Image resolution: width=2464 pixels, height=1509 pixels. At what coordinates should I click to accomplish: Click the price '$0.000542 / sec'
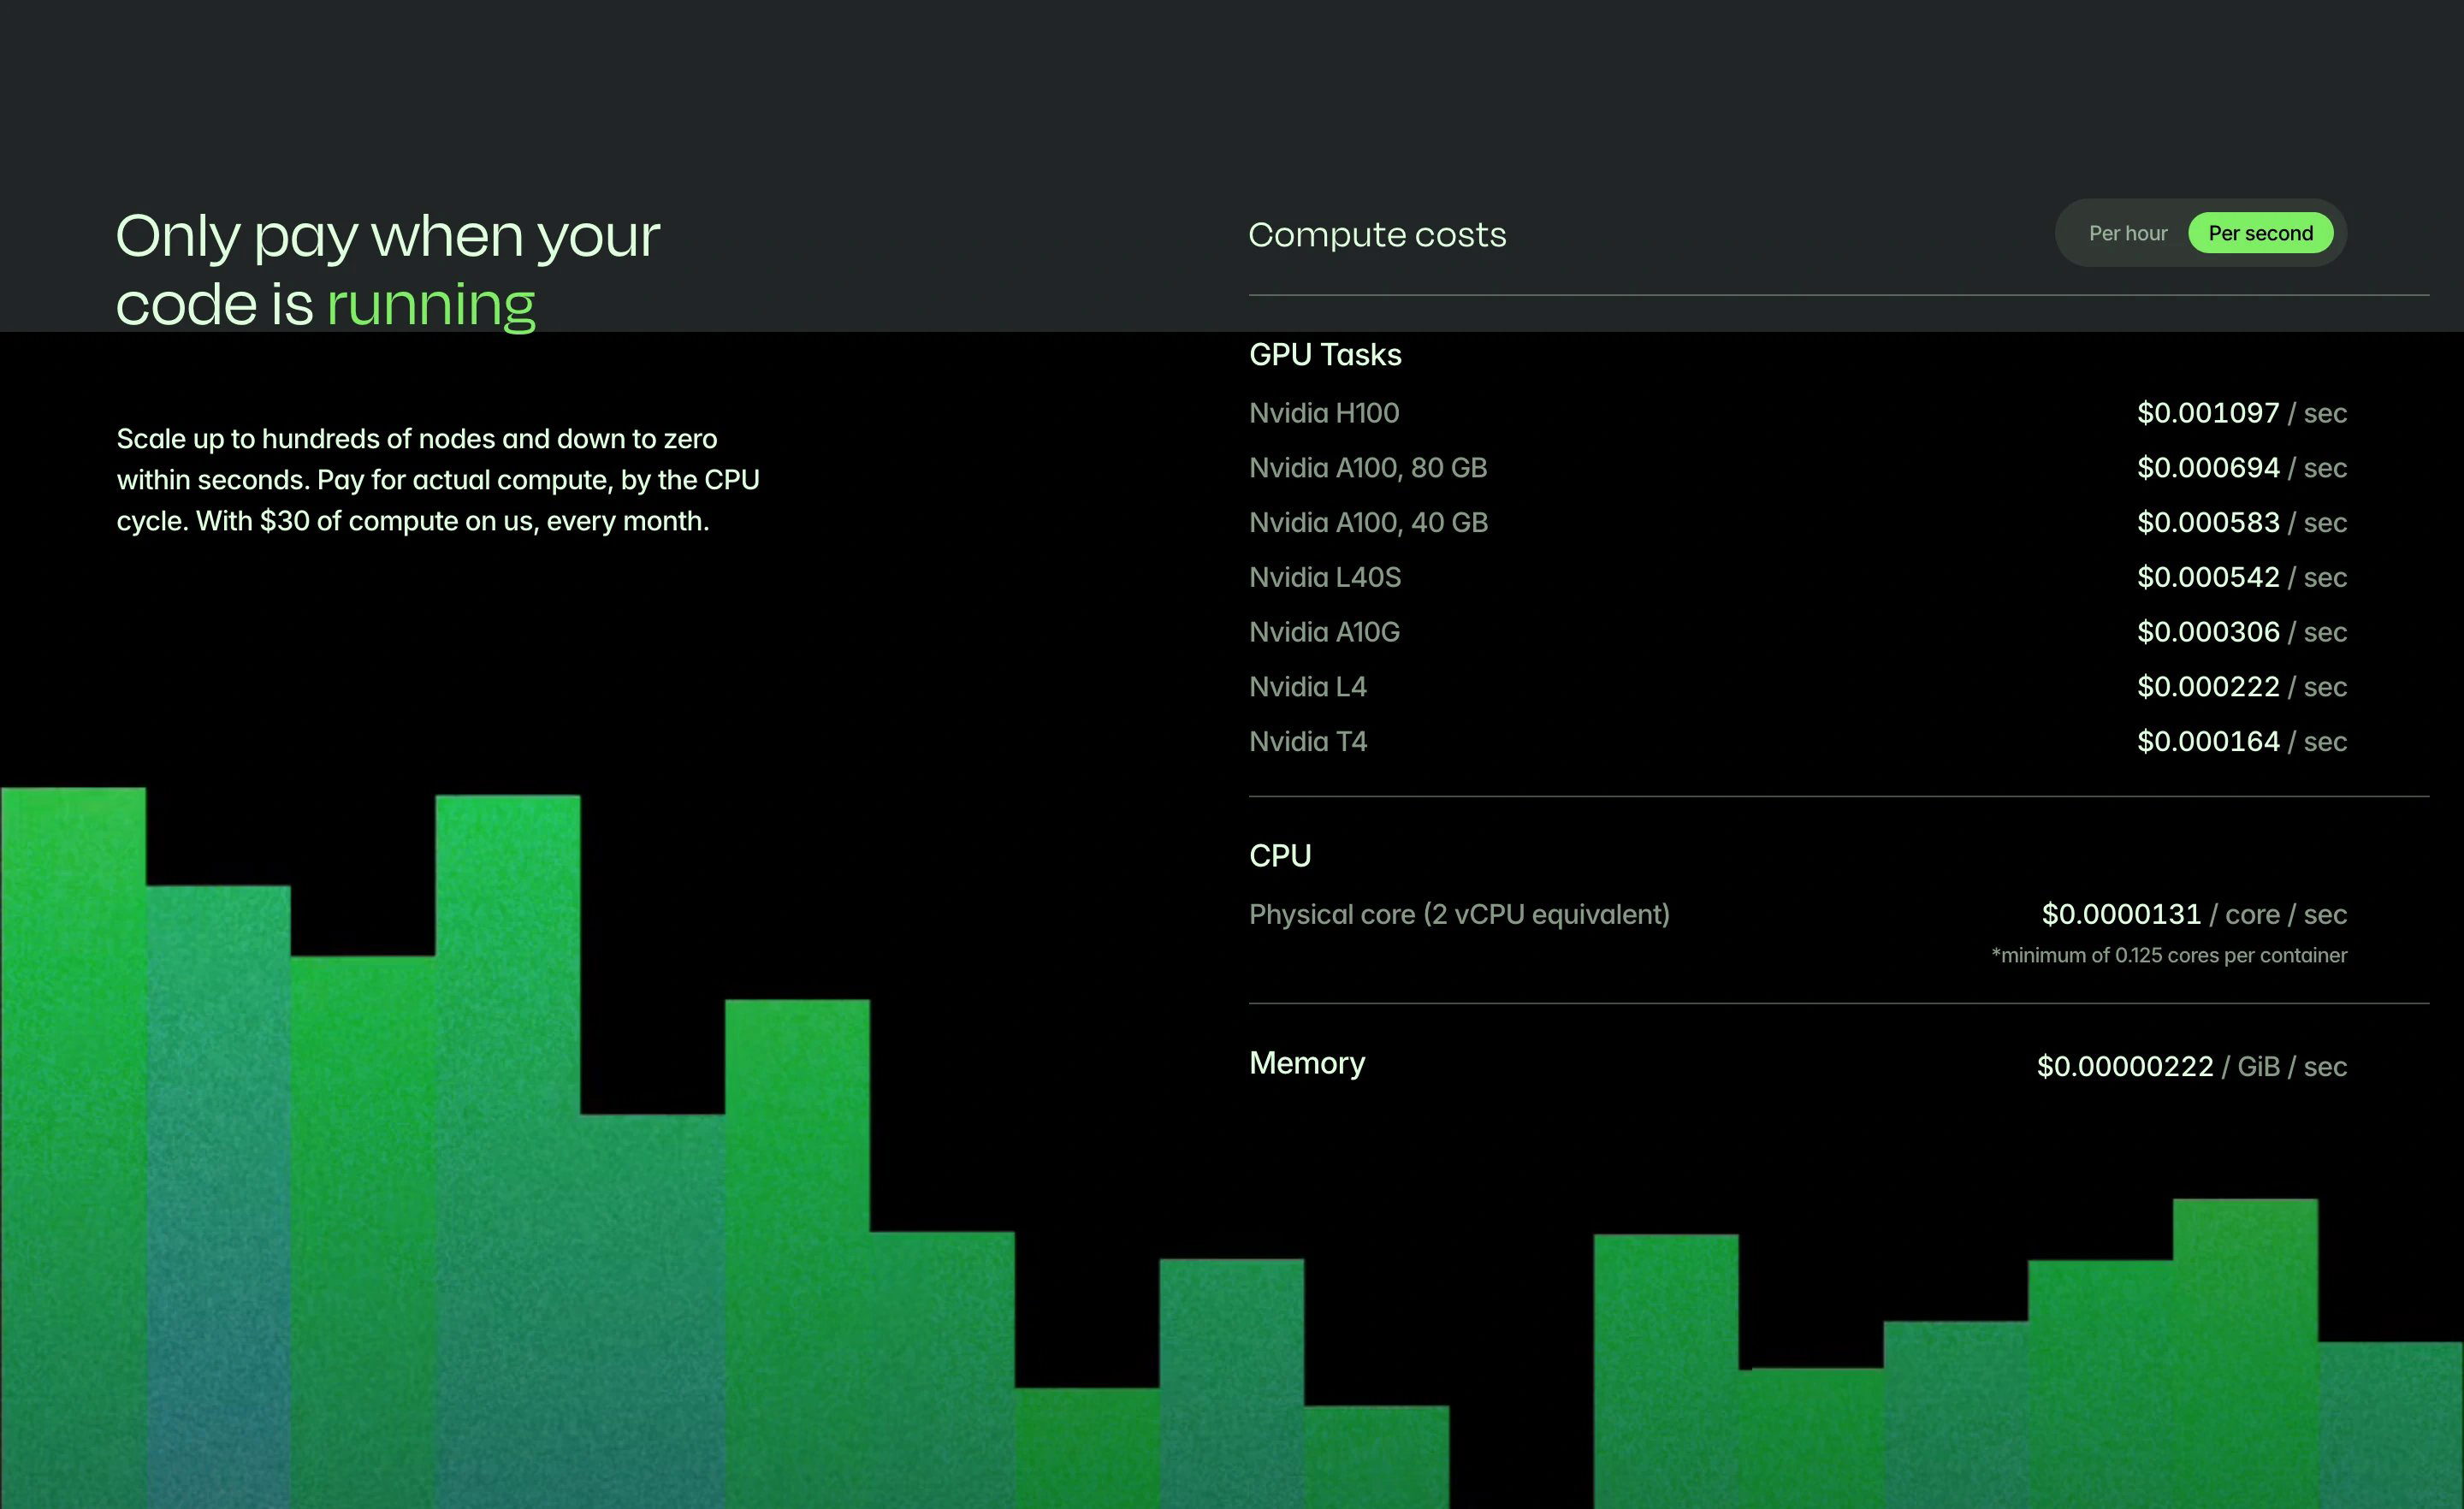2241,577
